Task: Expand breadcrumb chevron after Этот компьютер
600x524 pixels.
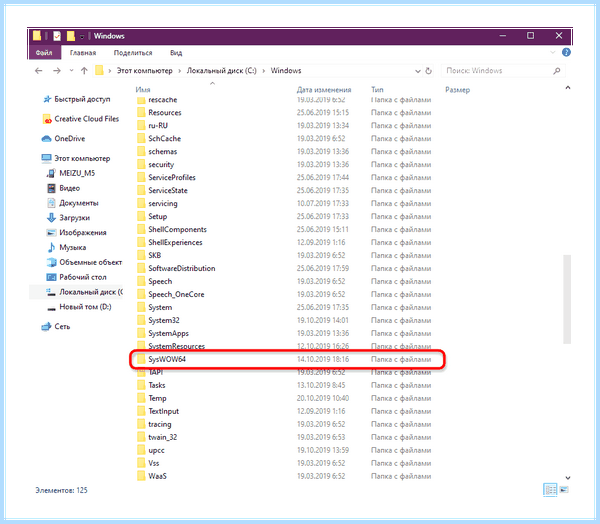Action: (180, 71)
